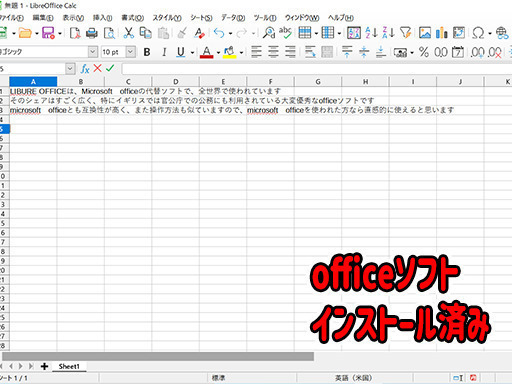Click the Format as Date icon

click(458, 52)
